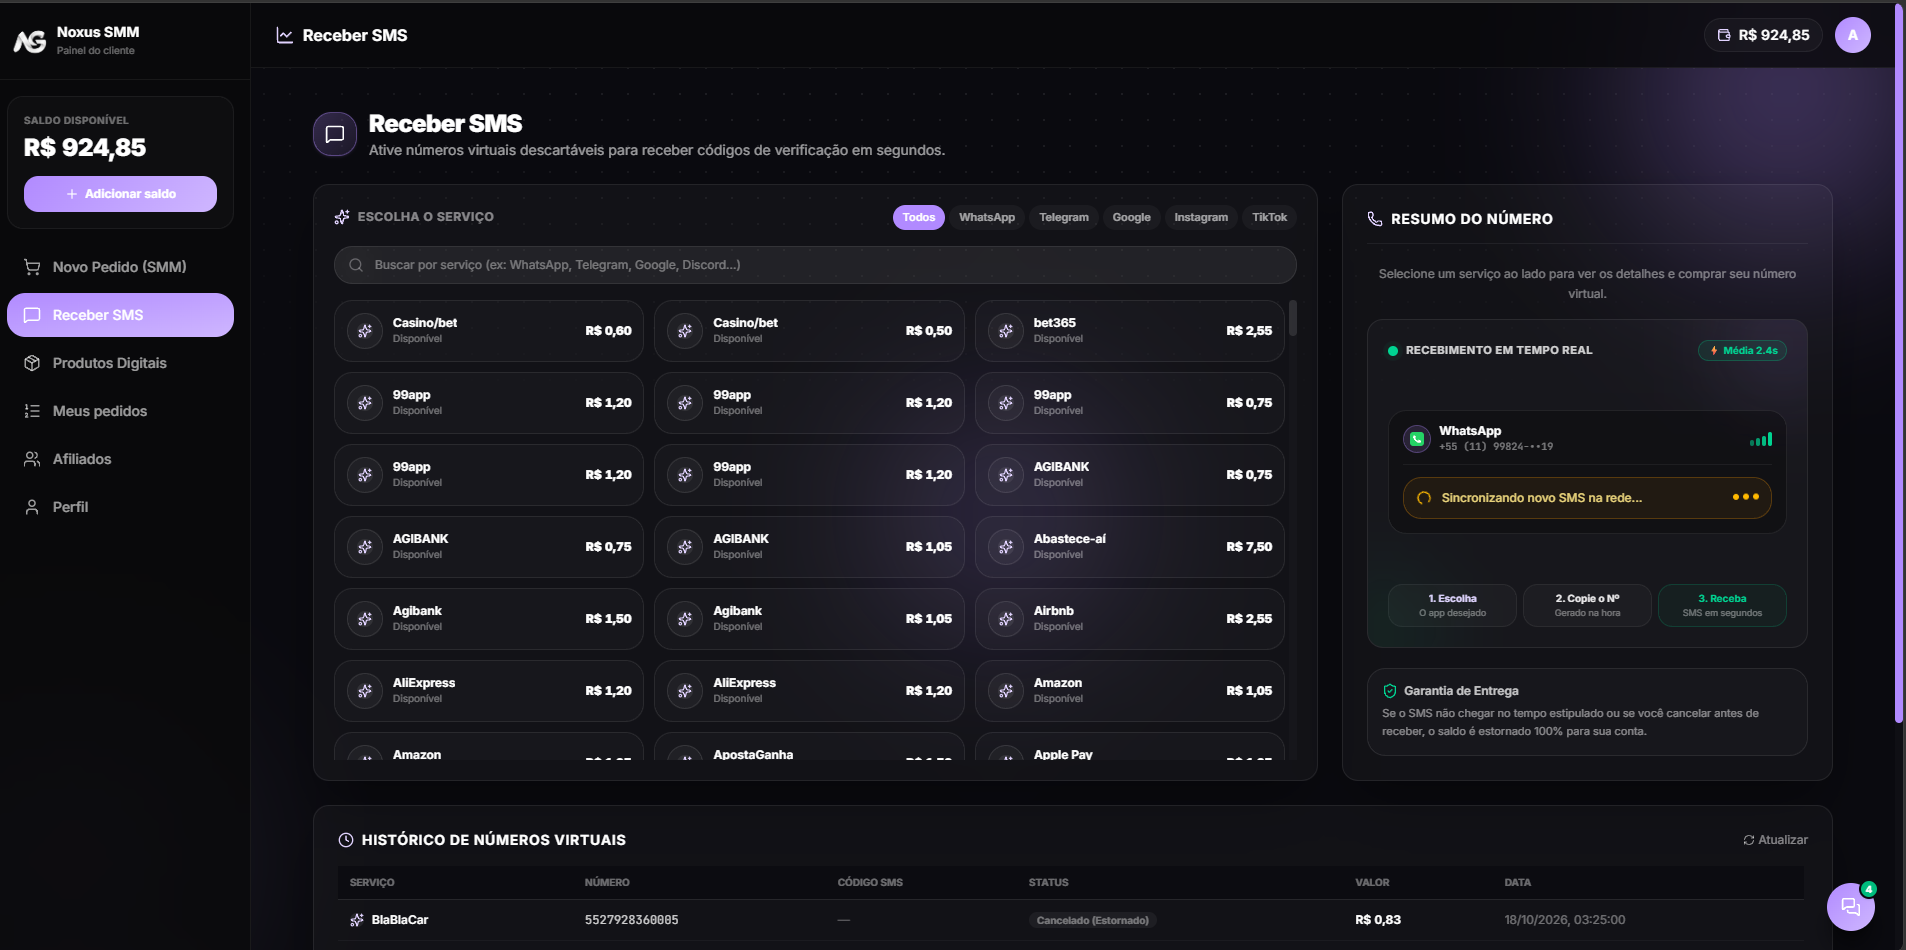
Task: Click the phone icon at Resumo do Número
Action: pos(1375,219)
